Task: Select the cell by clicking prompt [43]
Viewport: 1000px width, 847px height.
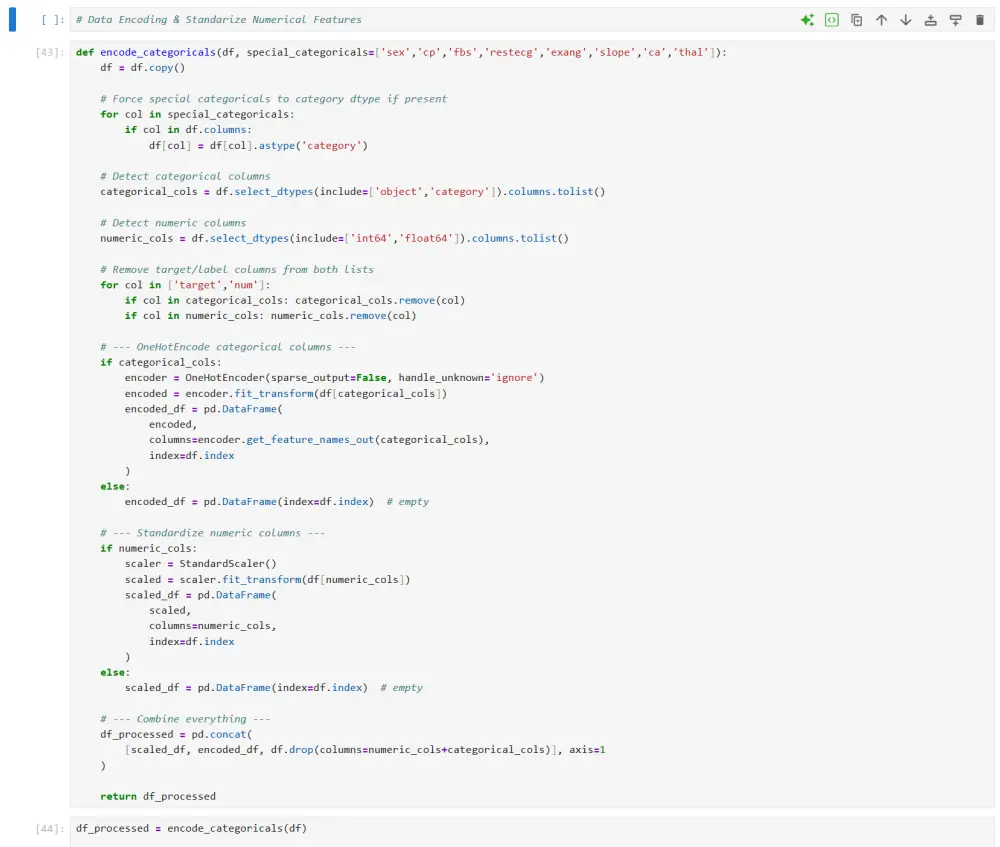Action: point(49,52)
